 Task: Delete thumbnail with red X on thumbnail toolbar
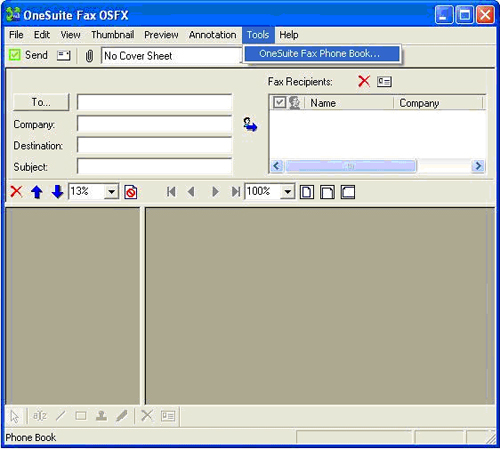[16, 192]
